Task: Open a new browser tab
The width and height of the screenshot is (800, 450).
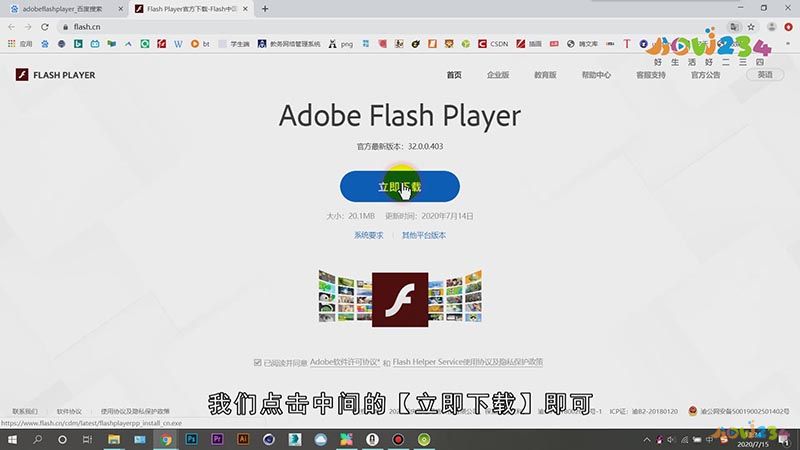Action: (265, 9)
